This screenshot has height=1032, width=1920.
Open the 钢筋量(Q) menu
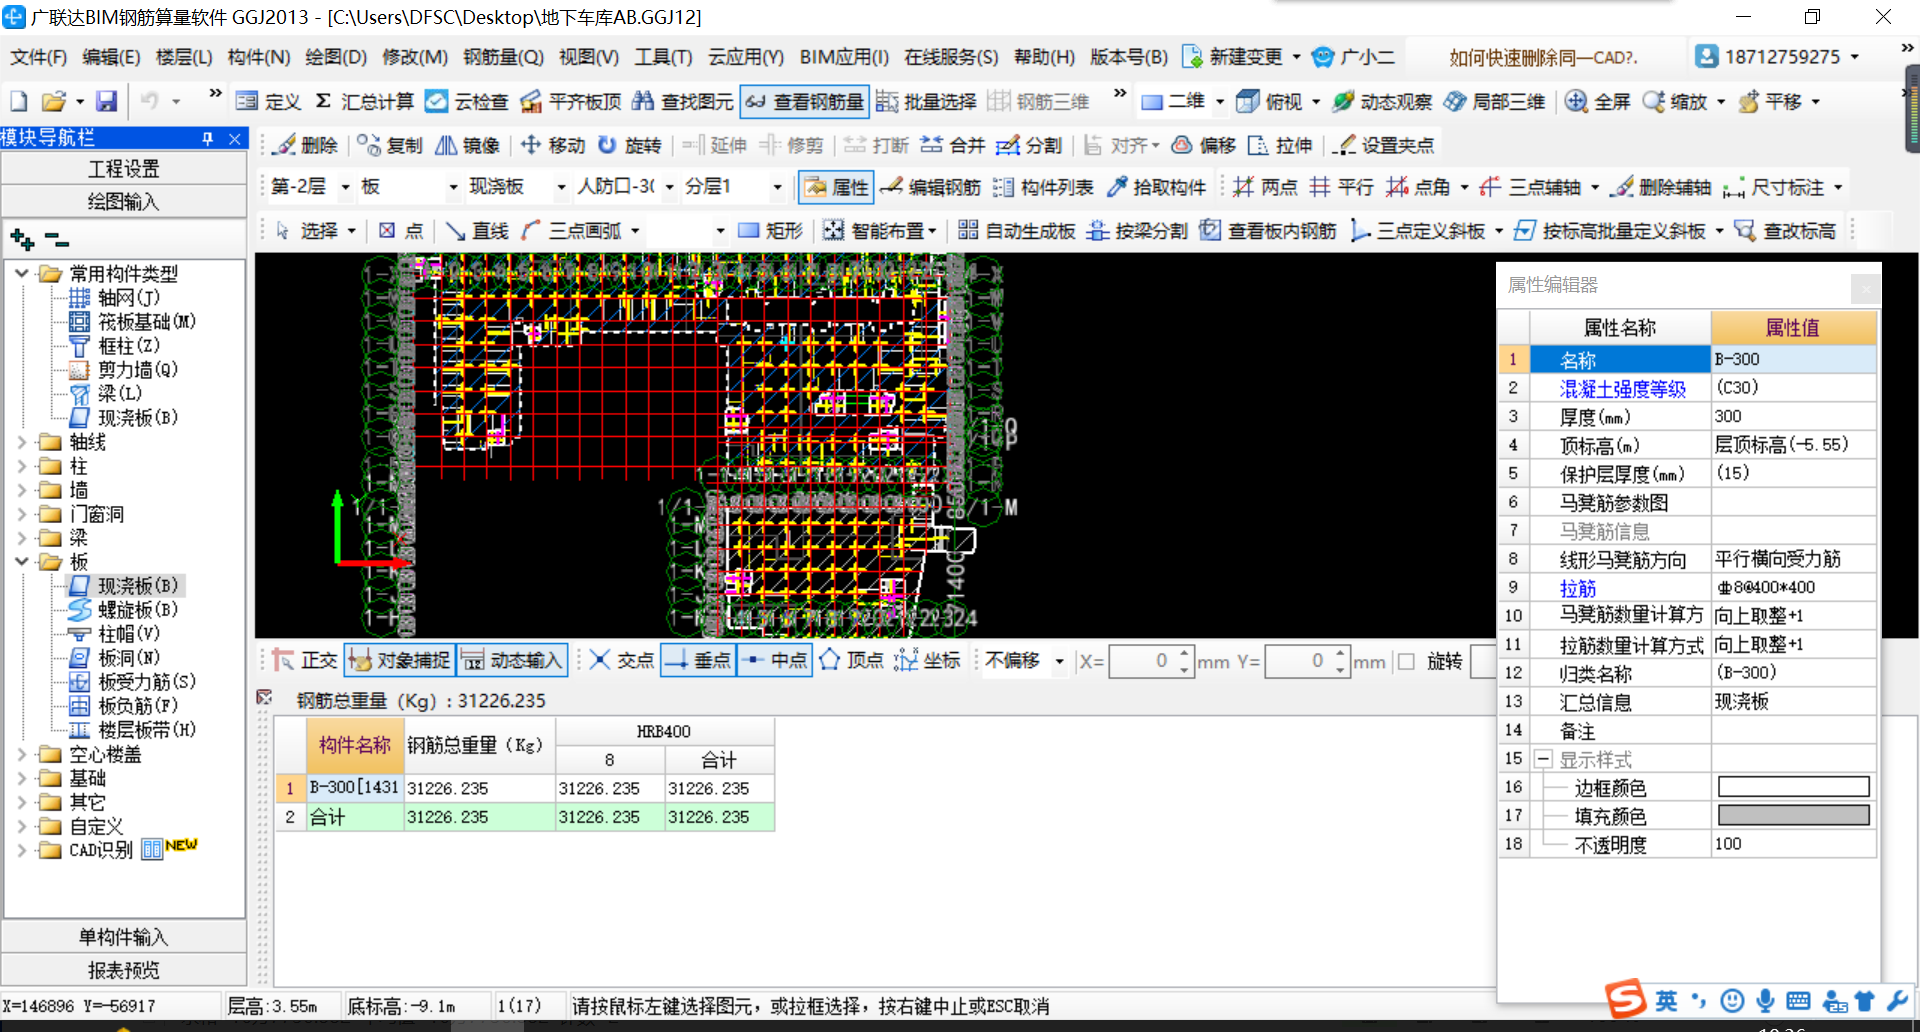pos(503,57)
